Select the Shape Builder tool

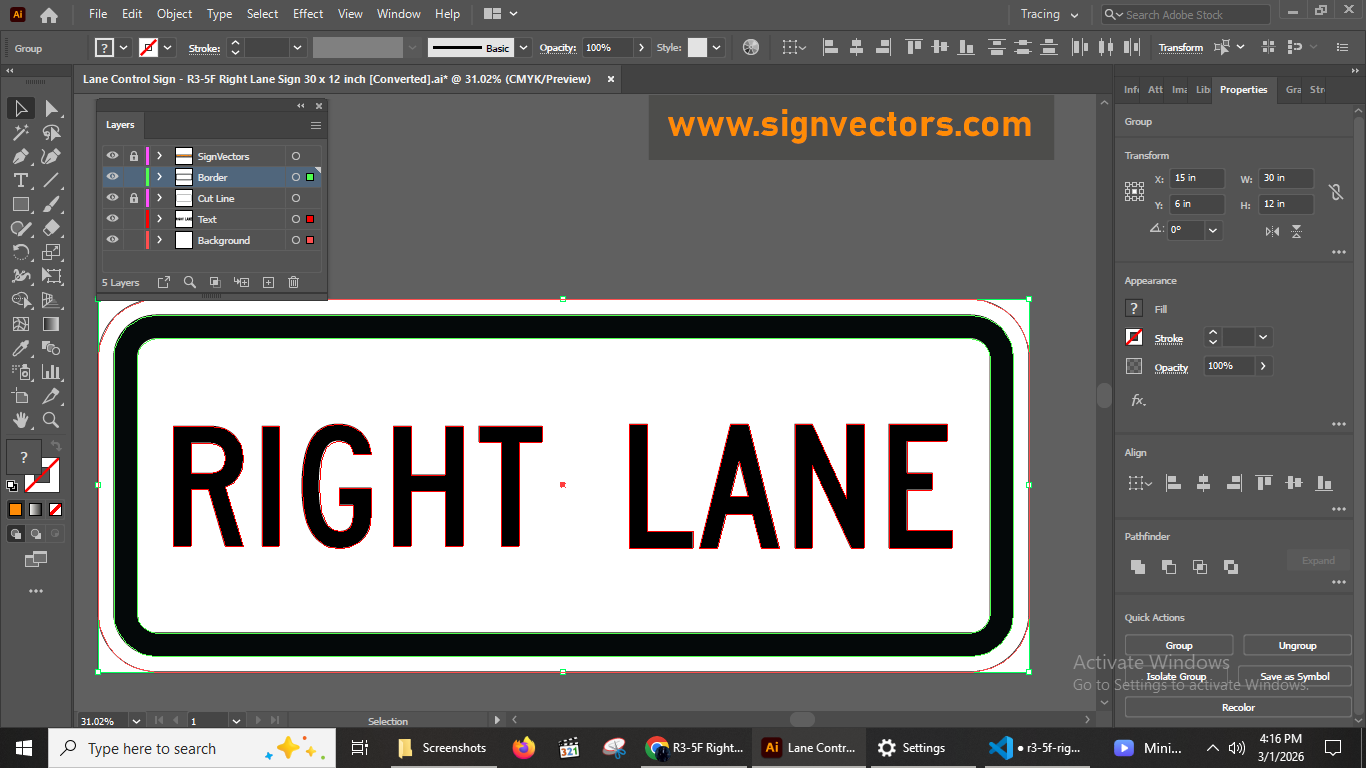pyautogui.click(x=21, y=300)
